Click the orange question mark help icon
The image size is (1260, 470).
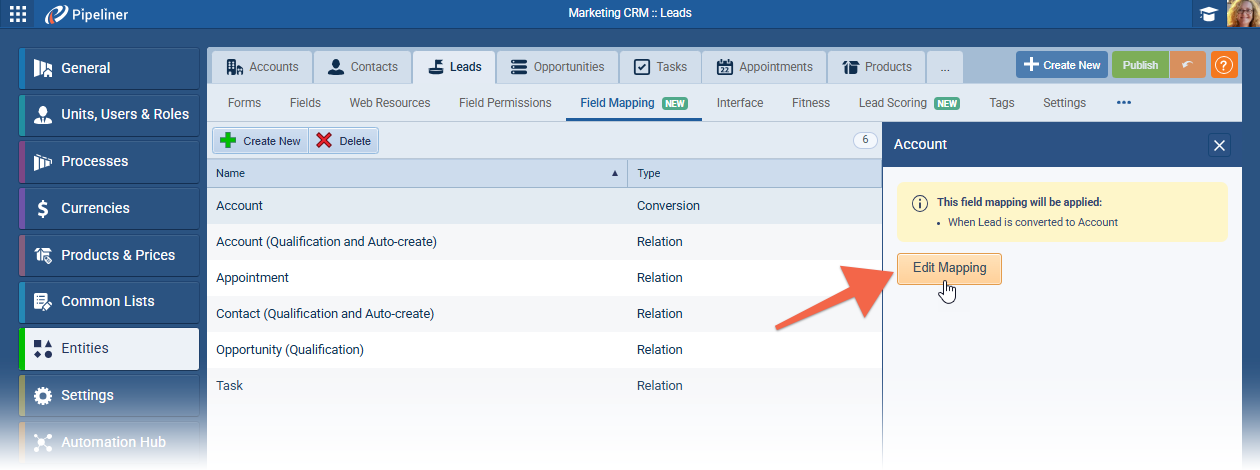[1224, 65]
